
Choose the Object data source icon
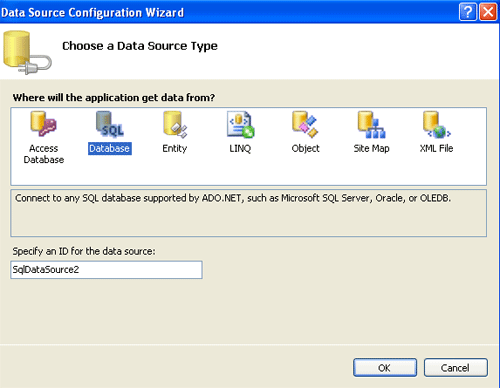point(305,124)
